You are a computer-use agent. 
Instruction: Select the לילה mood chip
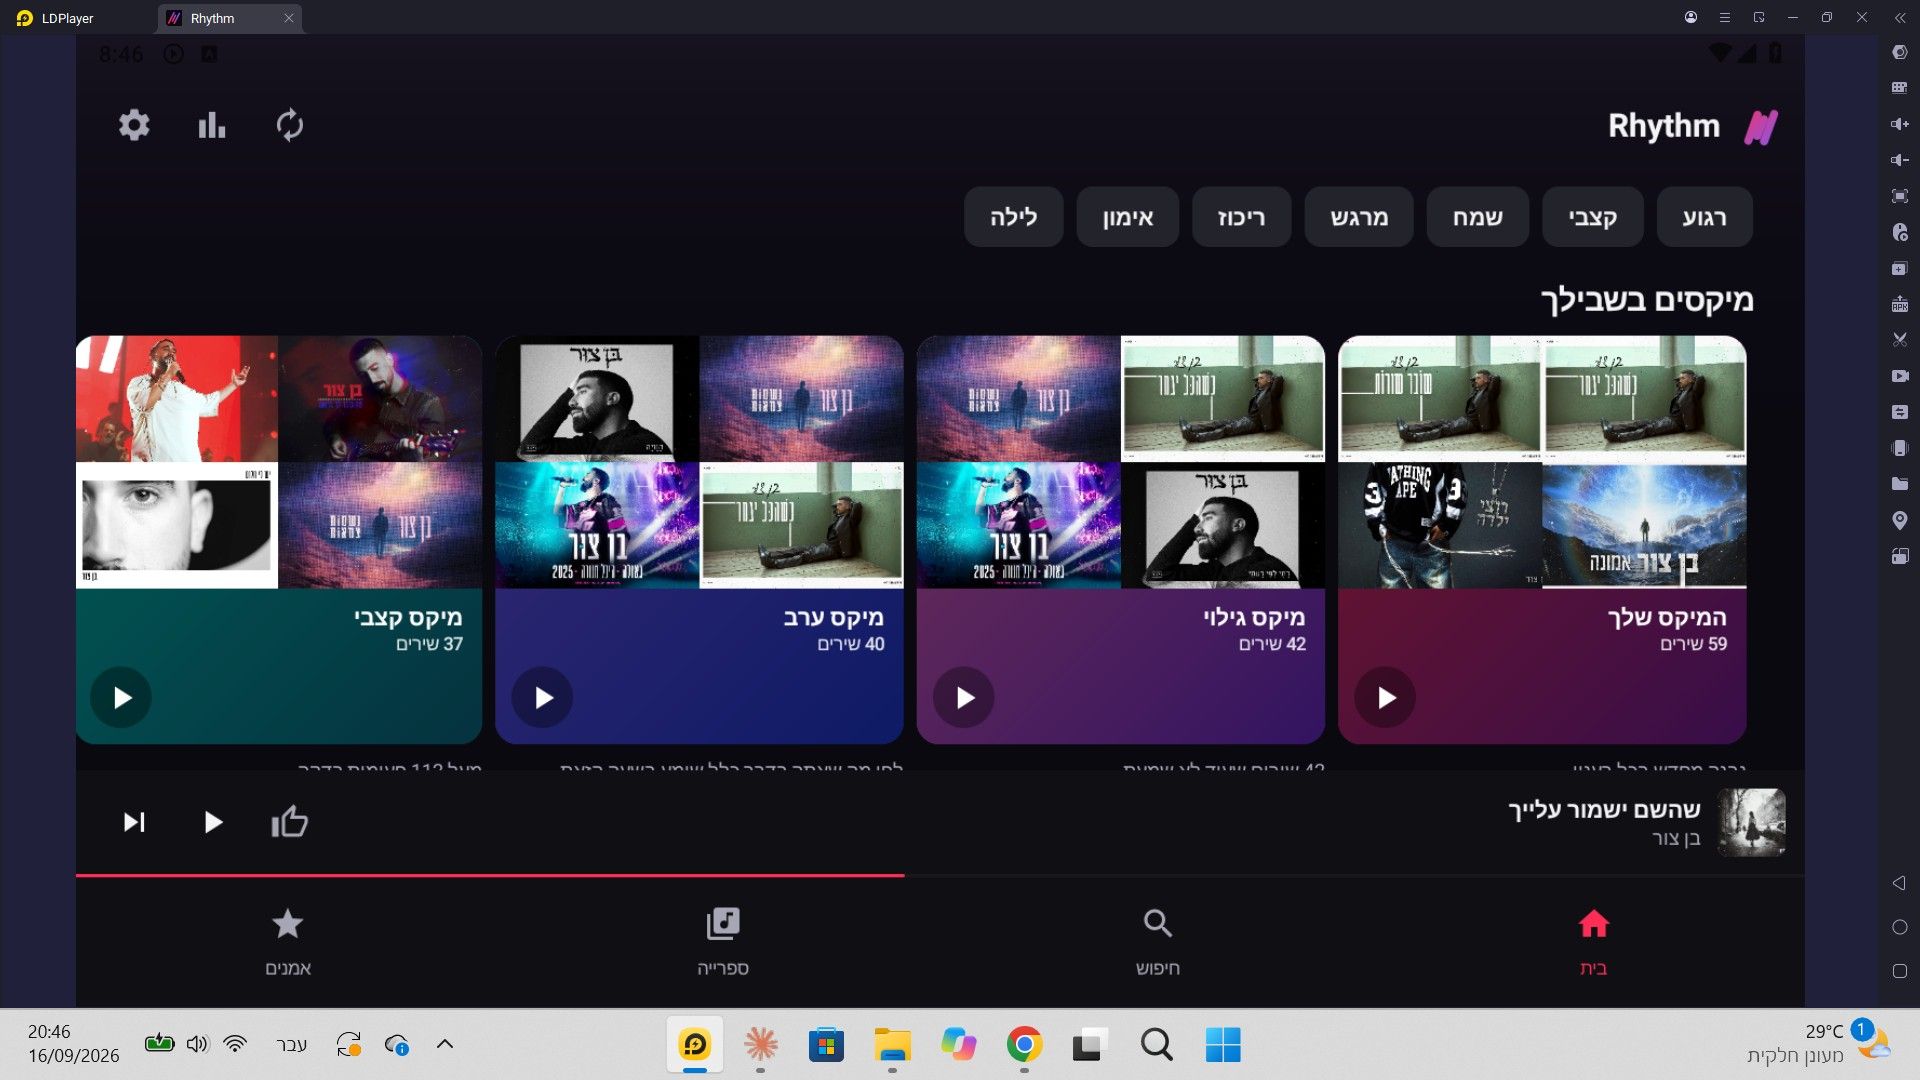coord(1013,217)
